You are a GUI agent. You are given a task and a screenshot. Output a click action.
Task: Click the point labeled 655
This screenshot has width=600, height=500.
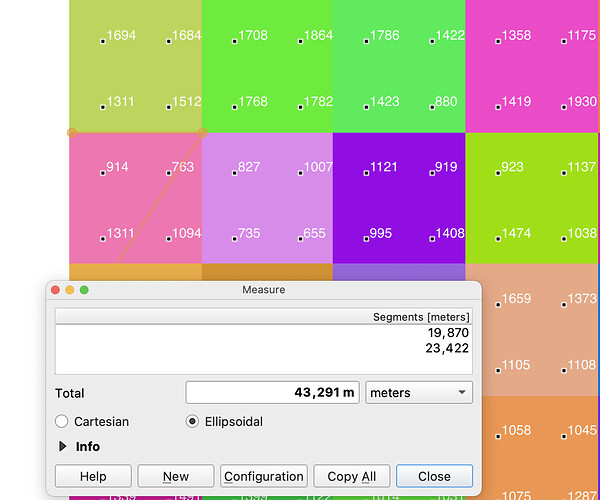[x=300, y=239]
